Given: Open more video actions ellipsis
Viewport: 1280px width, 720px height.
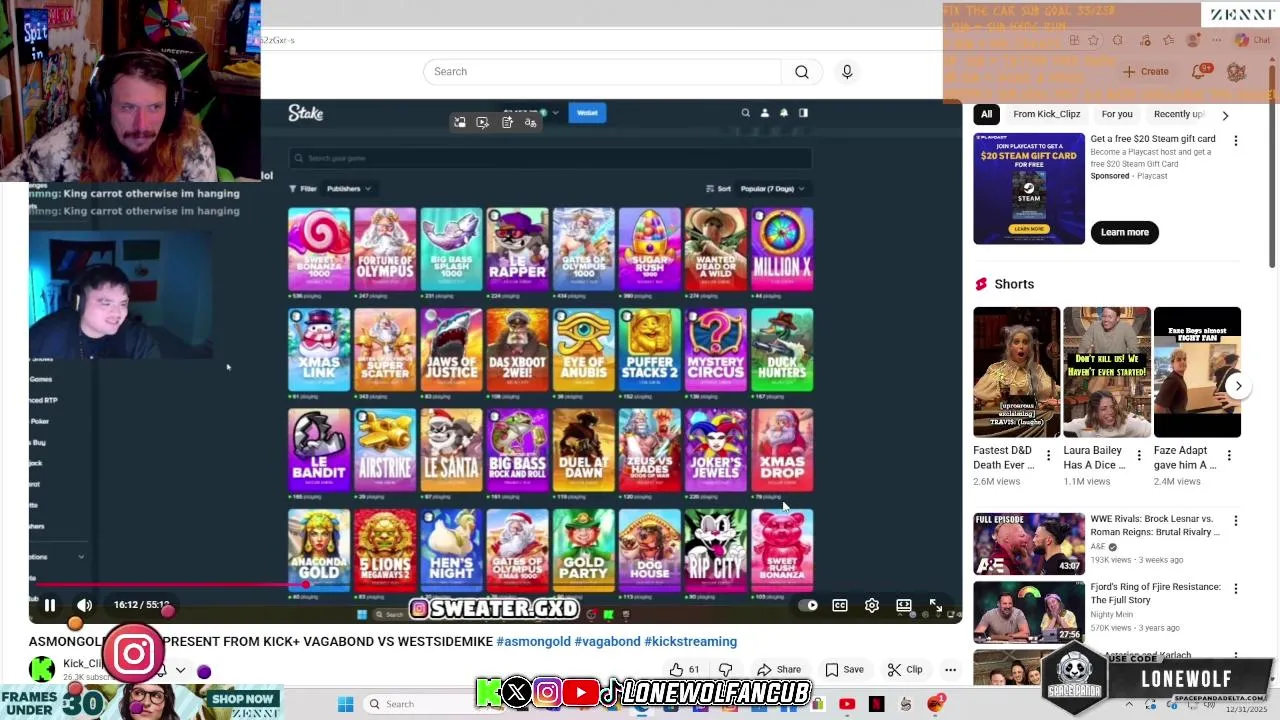Looking at the screenshot, I should [x=950, y=670].
